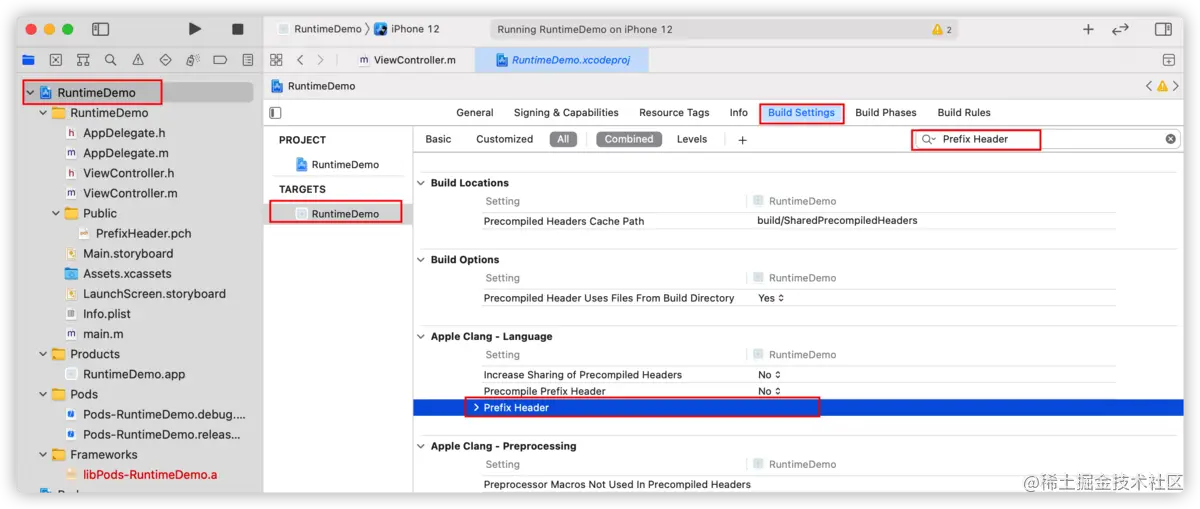Open AppDelegate.m in the navigator

pyautogui.click(x=125, y=153)
